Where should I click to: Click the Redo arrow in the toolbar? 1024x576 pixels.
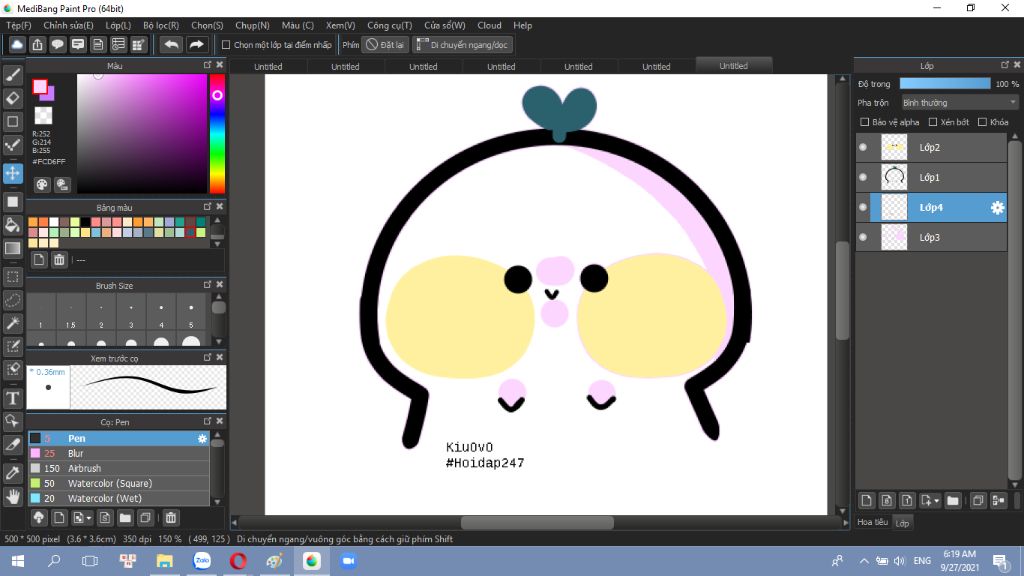pyautogui.click(x=196, y=44)
